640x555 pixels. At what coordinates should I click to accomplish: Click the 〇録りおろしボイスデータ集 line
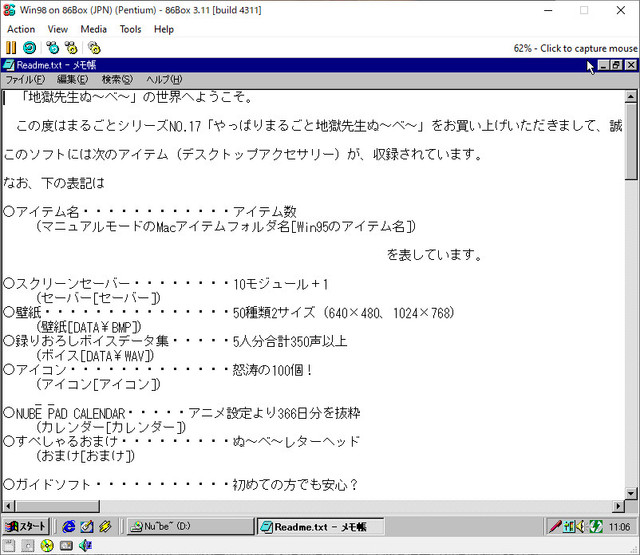click(x=175, y=341)
